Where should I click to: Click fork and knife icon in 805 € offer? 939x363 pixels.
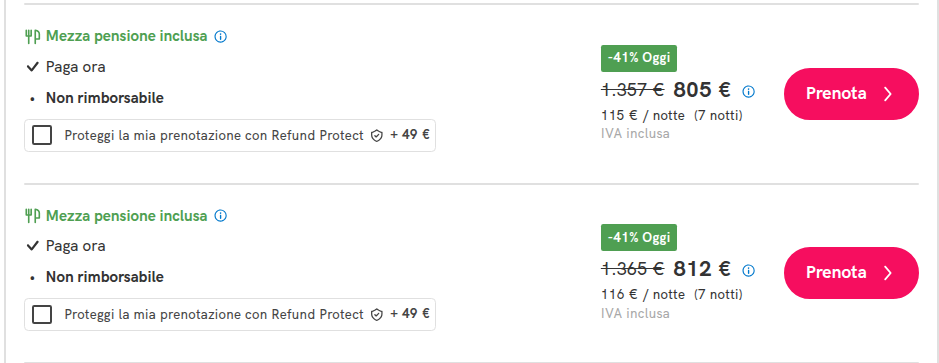point(32,37)
